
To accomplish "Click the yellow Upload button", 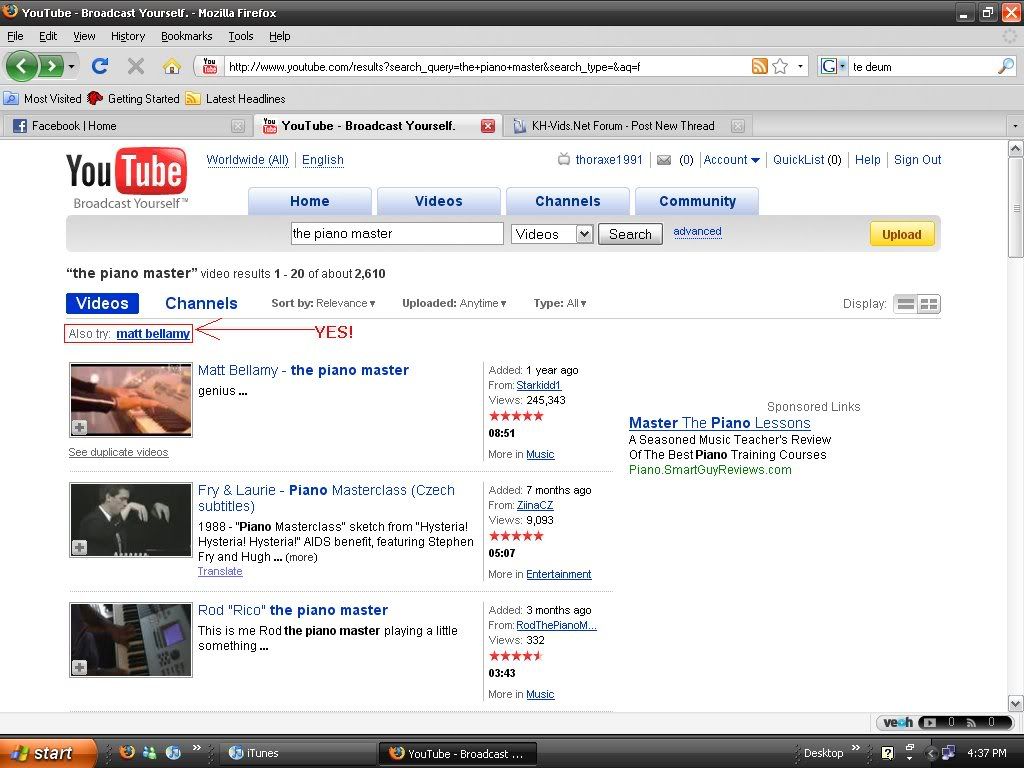I will pyautogui.click(x=902, y=234).
